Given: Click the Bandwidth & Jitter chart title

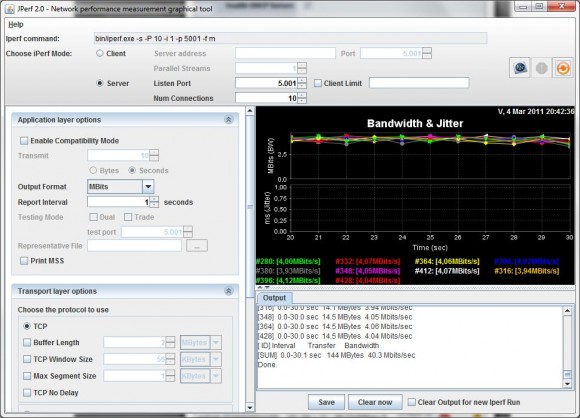Looking at the screenshot, I should tap(415, 123).
